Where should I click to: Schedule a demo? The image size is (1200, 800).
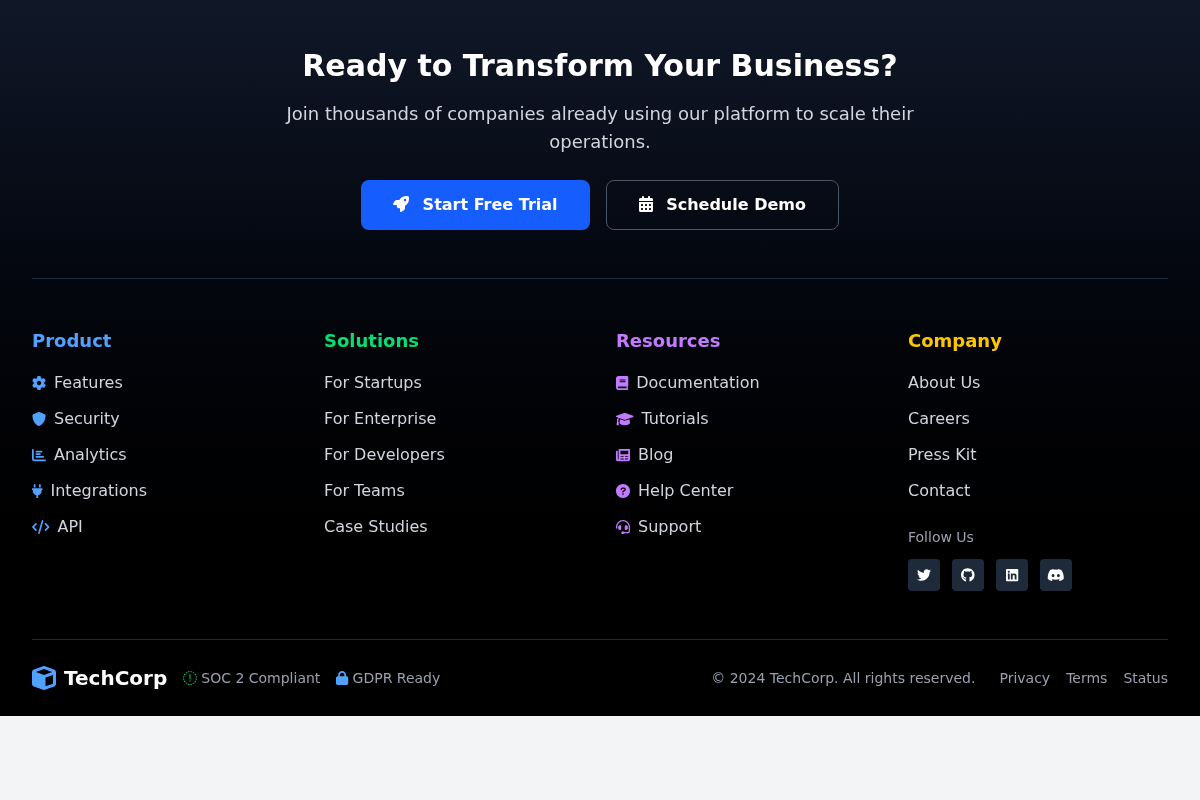pos(722,205)
